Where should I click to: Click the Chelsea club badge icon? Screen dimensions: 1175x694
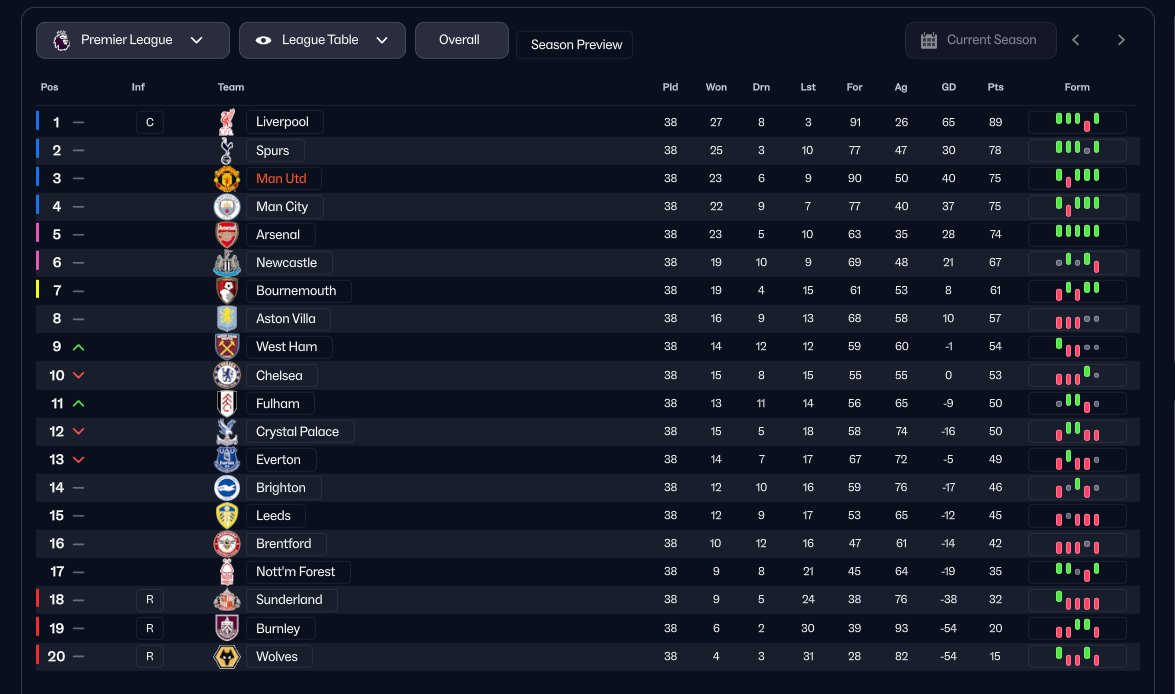click(x=227, y=376)
